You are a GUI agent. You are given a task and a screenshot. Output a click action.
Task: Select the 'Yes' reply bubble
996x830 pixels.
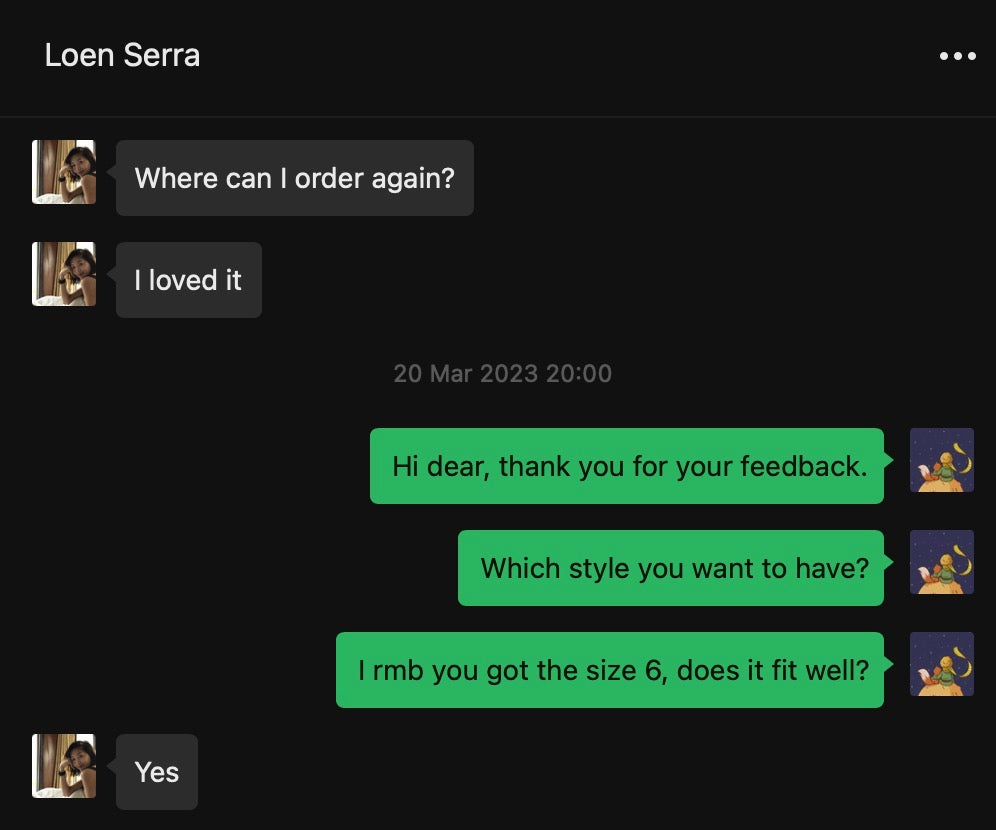pyautogui.click(x=157, y=772)
